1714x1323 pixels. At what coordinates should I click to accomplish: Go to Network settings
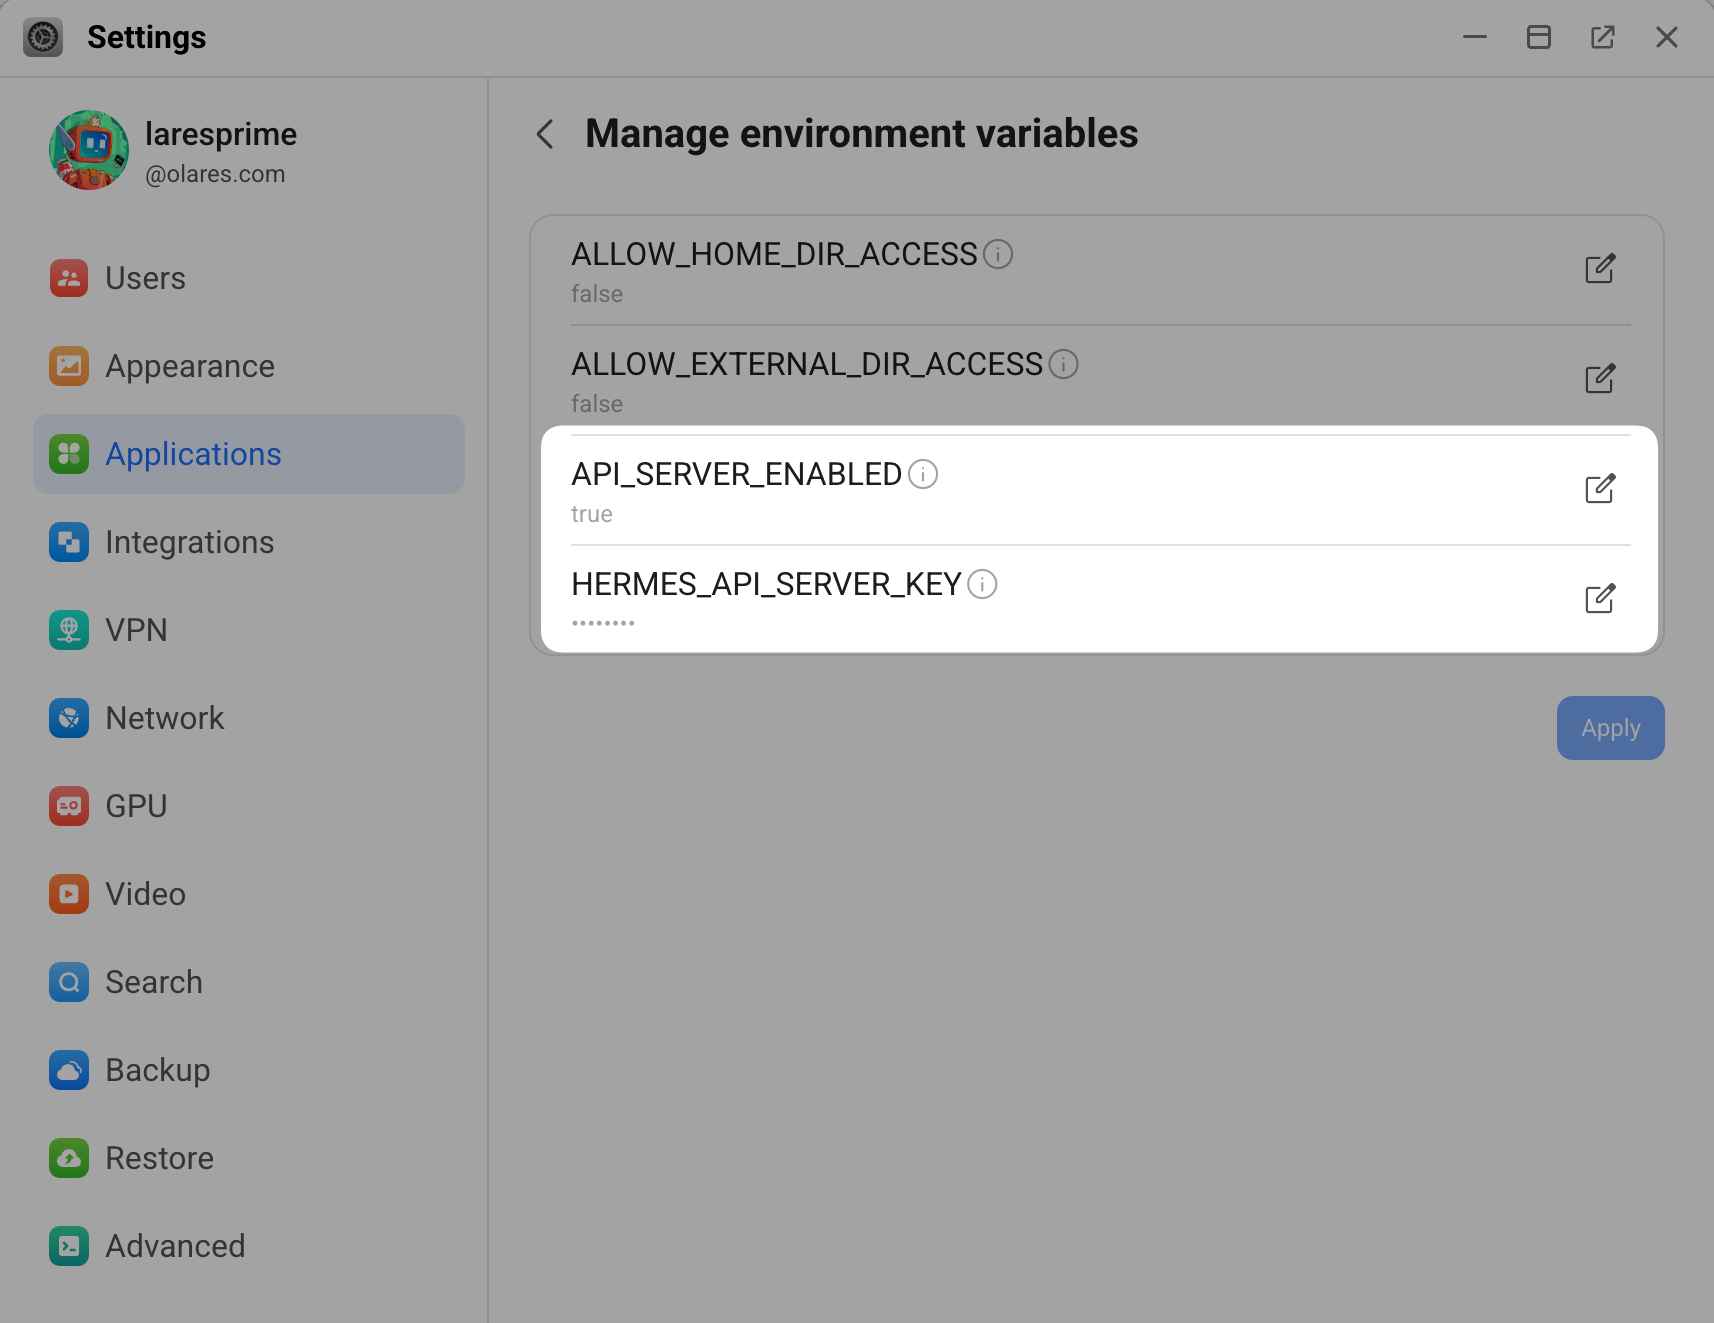(249, 718)
